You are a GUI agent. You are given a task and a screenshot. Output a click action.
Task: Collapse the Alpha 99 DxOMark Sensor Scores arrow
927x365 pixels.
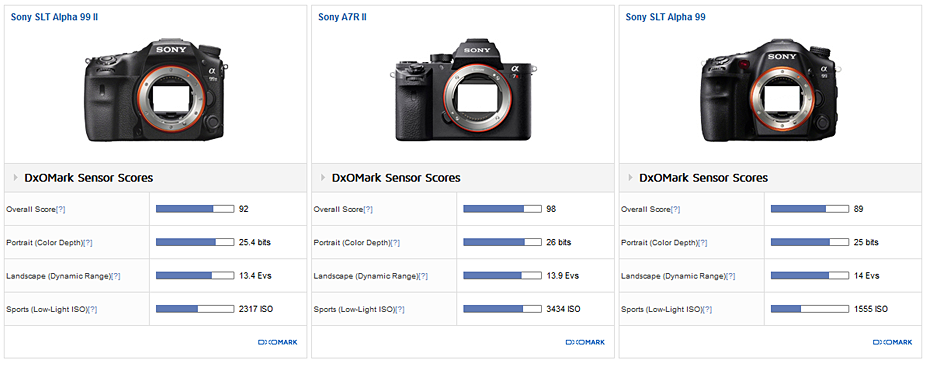[630, 177]
